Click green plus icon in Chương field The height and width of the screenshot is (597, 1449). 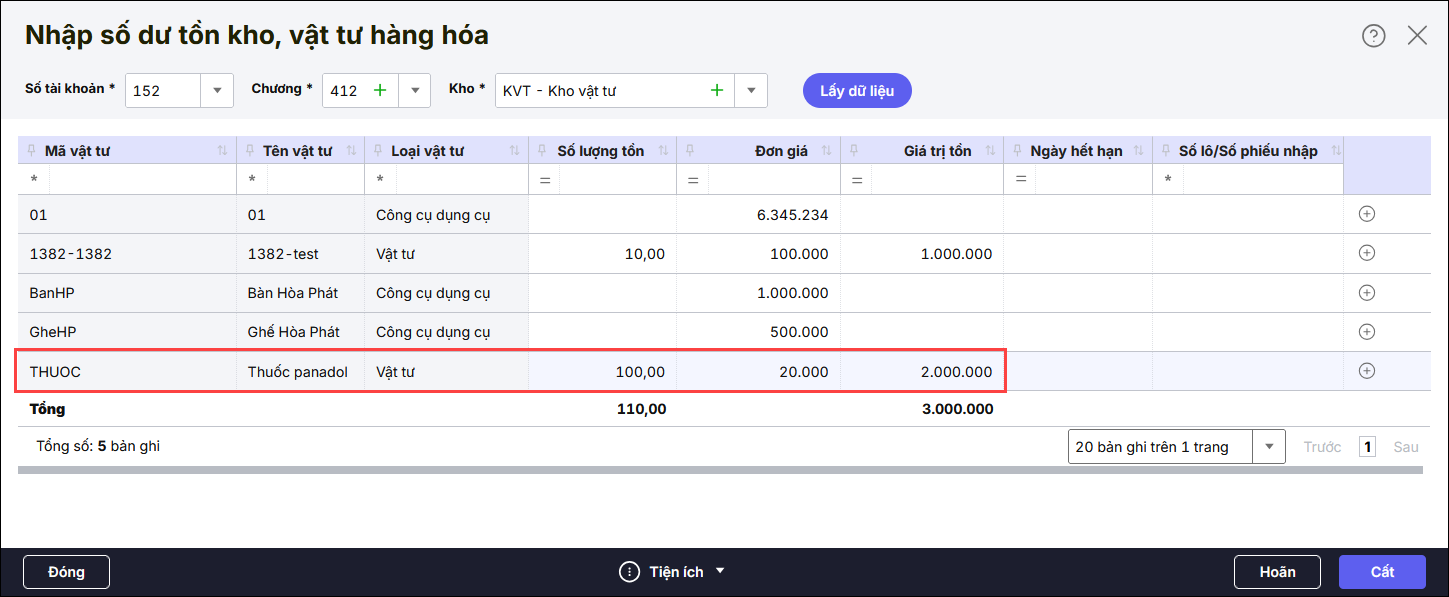point(380,90)
